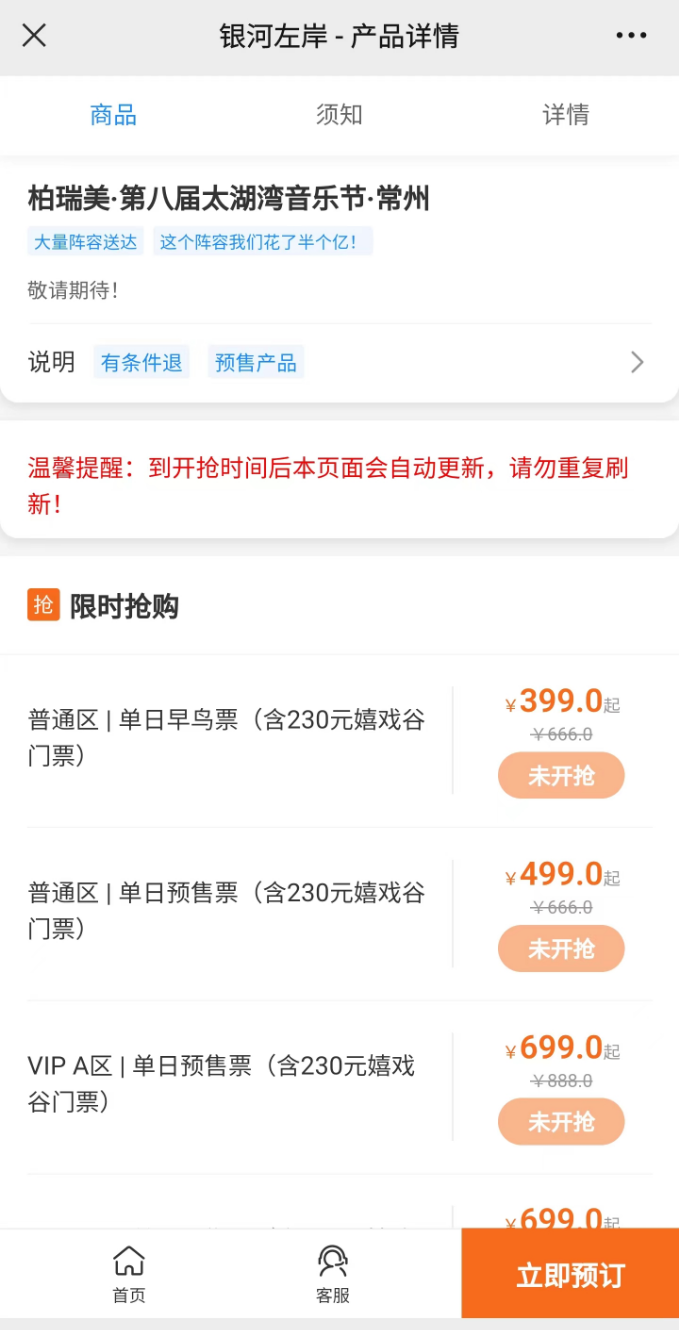
Task: Switch to the 须知 tab
Action: click(339, 115)
